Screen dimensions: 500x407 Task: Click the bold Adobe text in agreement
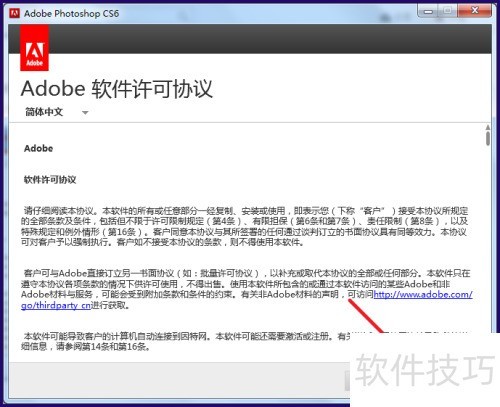[x=39, y=148]
